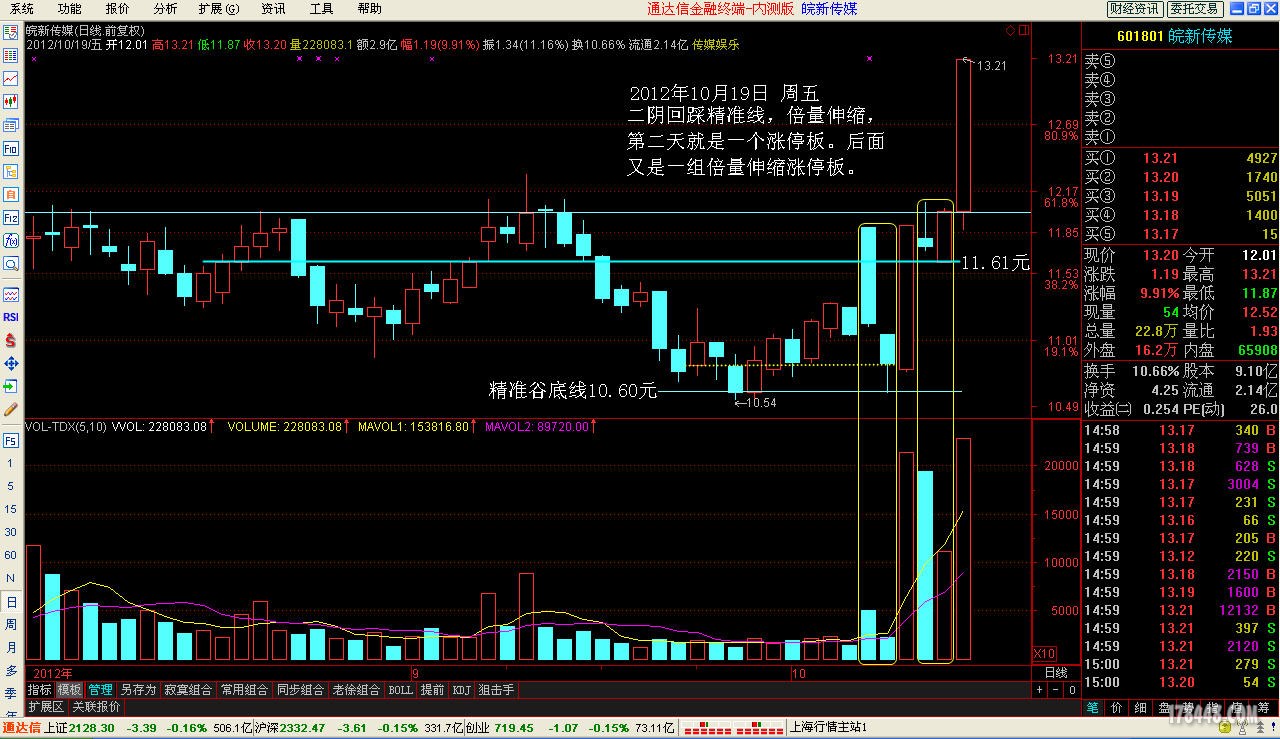Select the 寂寞组合 template
This screenshot has width=1280, height=739.
pyautogui.click(x=189, y=690)
